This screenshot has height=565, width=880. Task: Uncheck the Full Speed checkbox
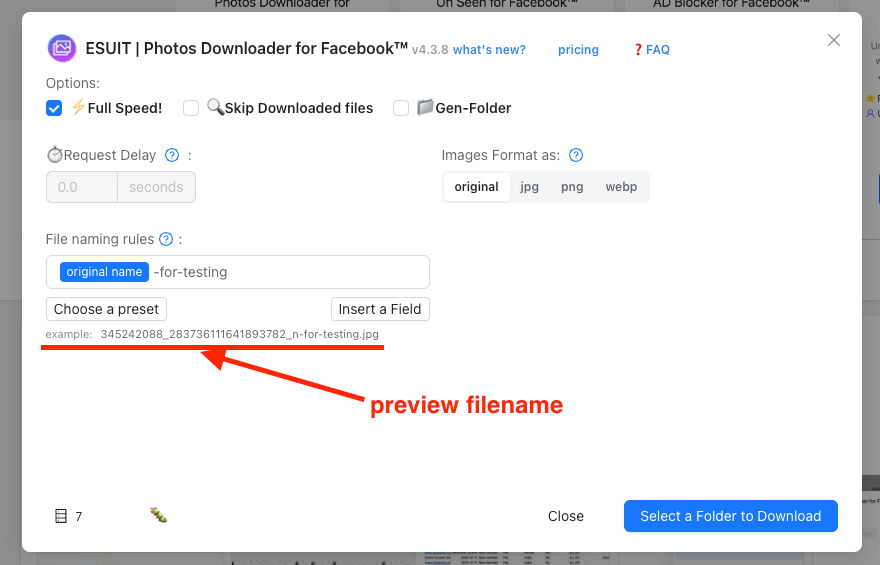click(x=54, y=108)
